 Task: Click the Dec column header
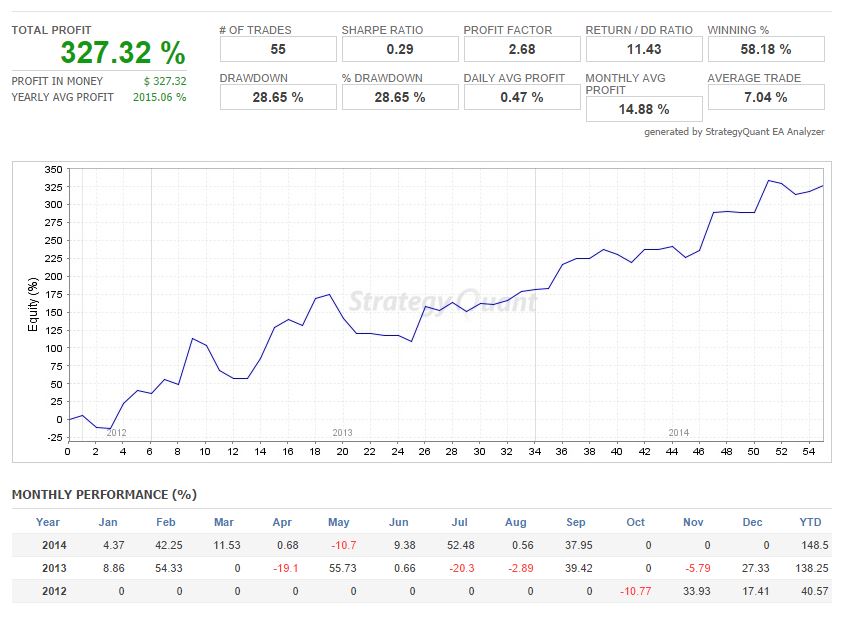point(753,522)
